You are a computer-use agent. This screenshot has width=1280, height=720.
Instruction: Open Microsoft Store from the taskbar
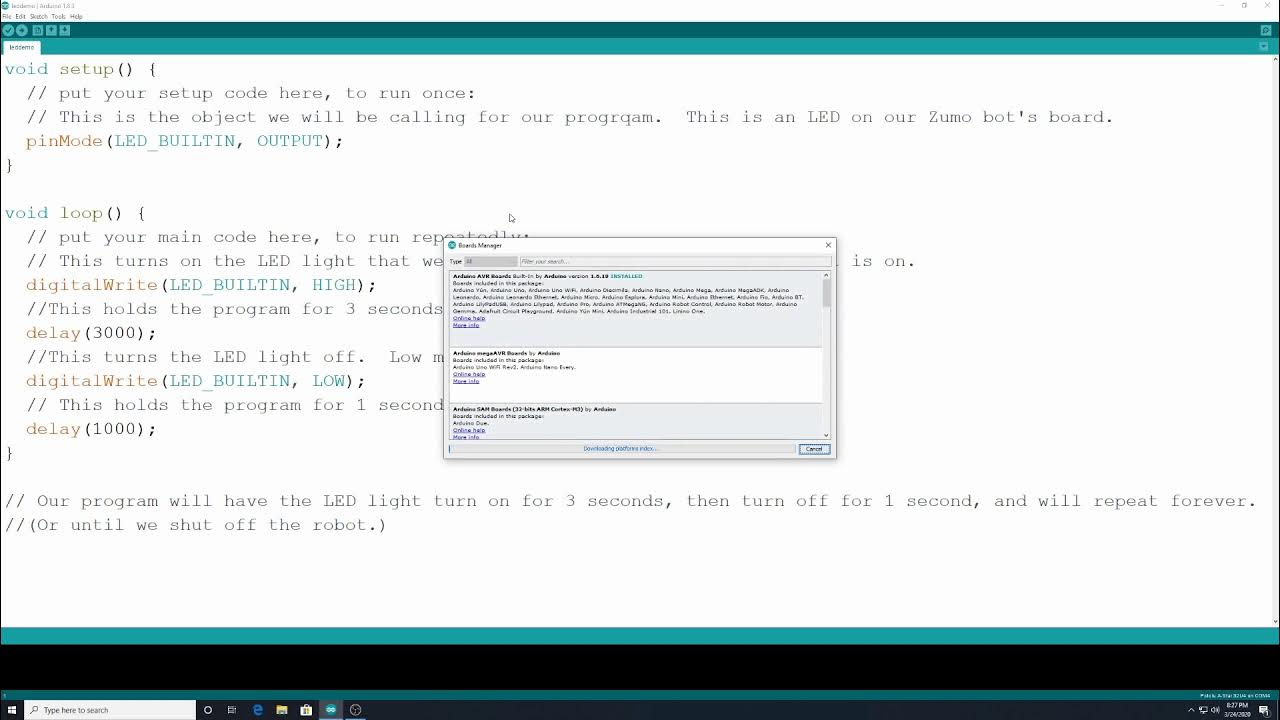coord(306,710)
